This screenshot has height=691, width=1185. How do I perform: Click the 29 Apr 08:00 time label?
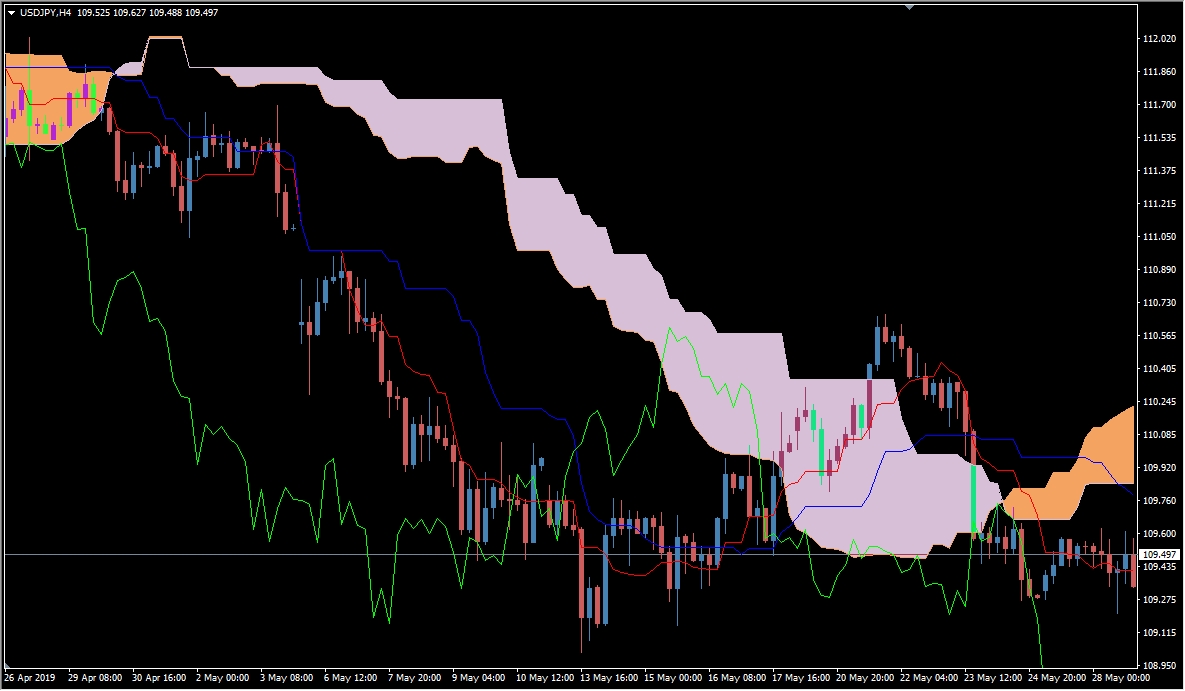95,678
